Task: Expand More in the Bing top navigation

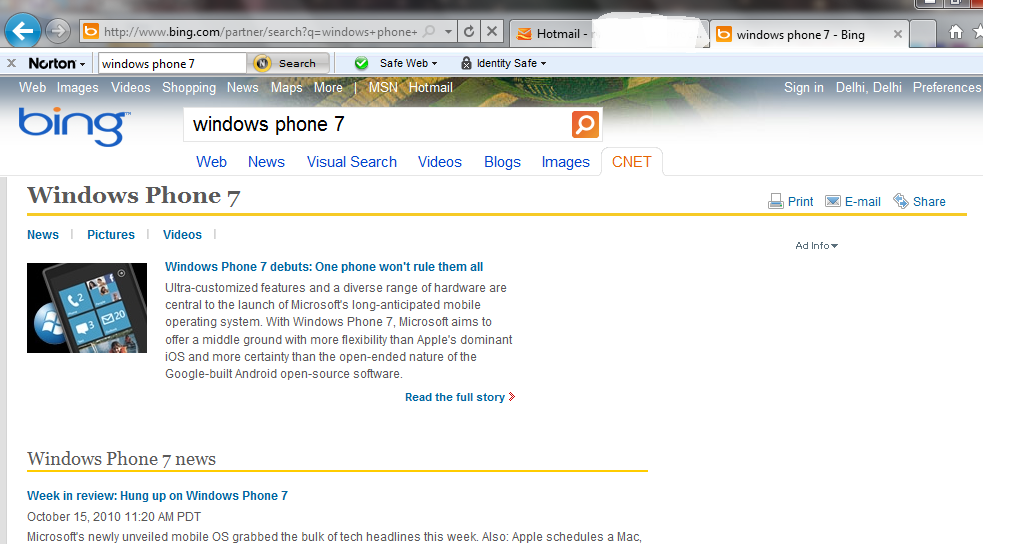Action: coord(328,87)
